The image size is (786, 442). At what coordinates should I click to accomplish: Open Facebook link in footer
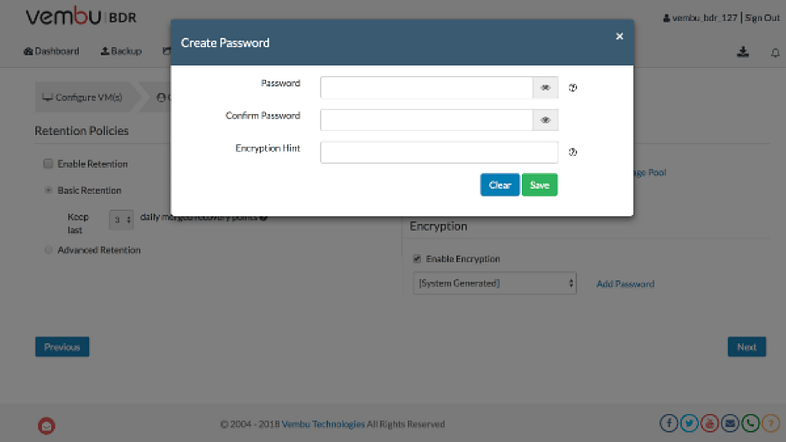pyautogui.click(x=669, y=423)
